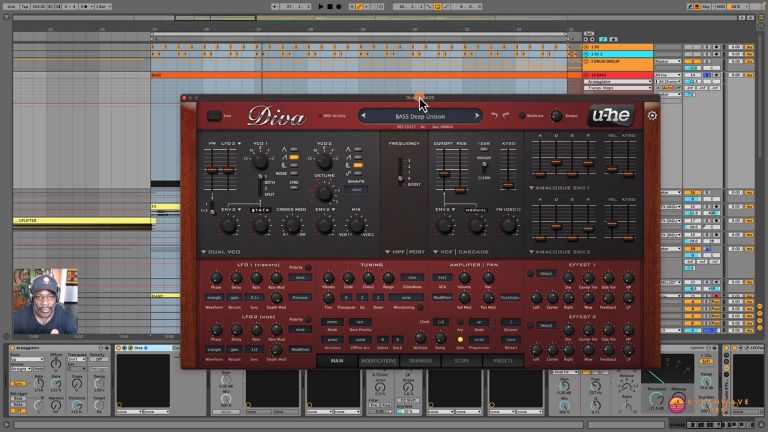The height and width of the screenshot is (432, 768).
Task: Toggle the Microtuning switch in Tuning section
Action: pos(420,307)
